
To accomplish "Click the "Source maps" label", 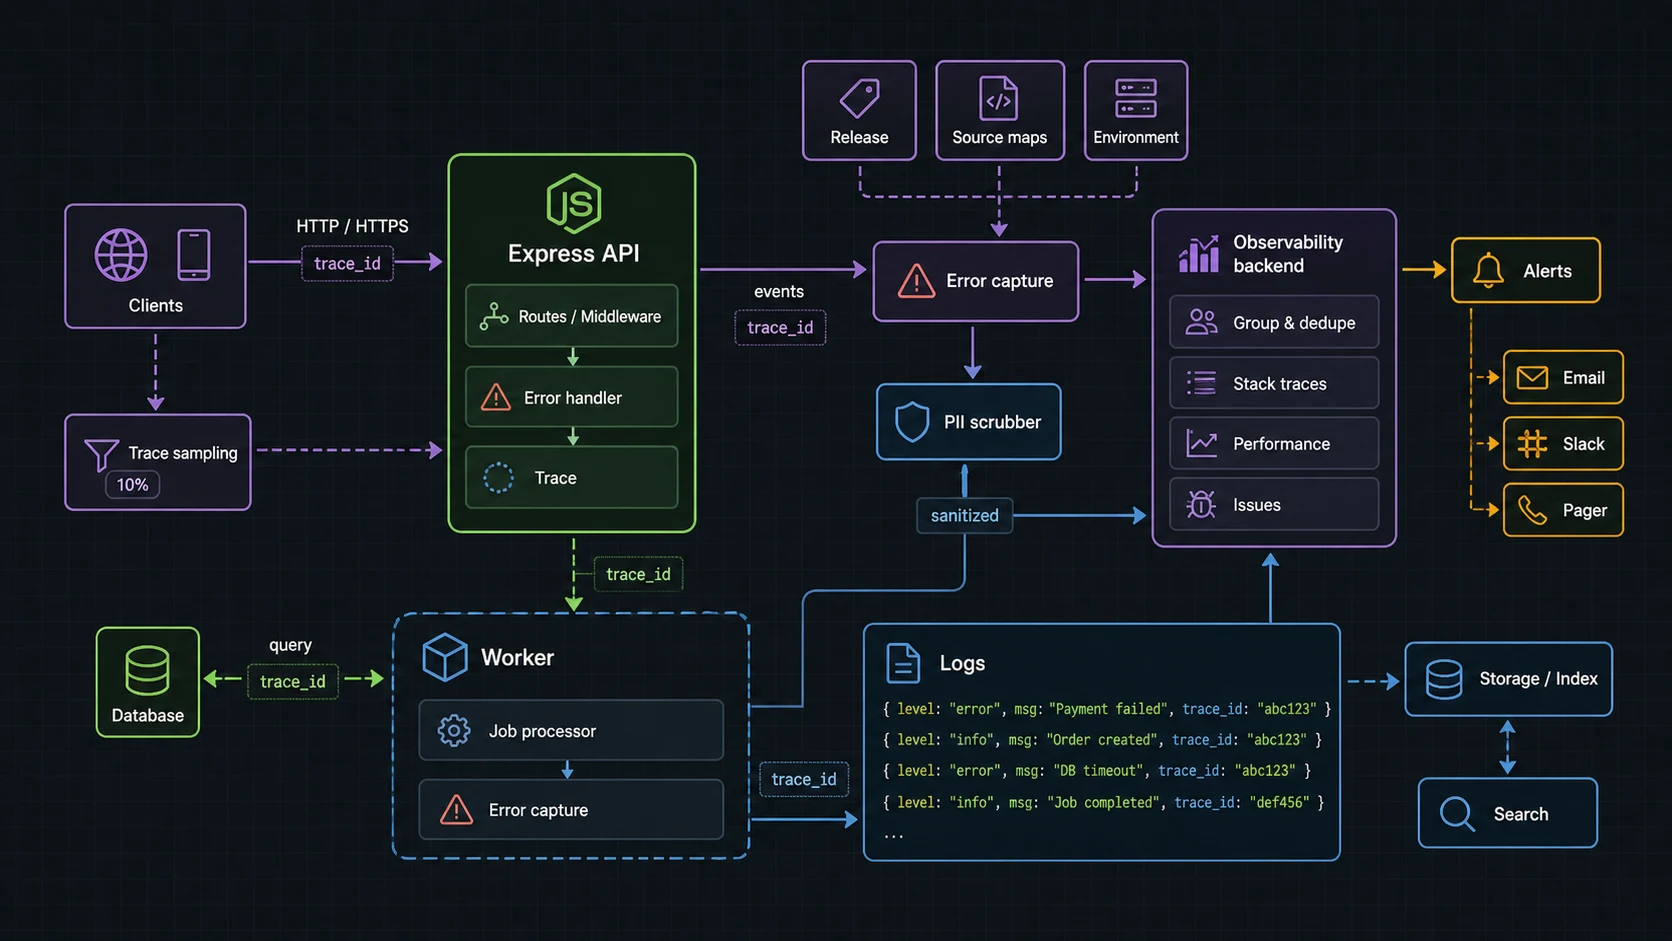I will pyautogui.click(x=999, y=137).
